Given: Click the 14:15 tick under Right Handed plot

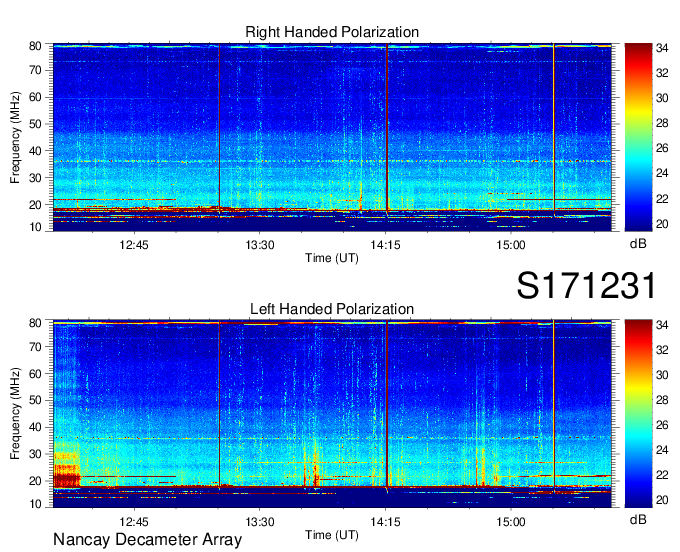Looking at the screenshot, I should pyautogui.click(x=385, y=245).
